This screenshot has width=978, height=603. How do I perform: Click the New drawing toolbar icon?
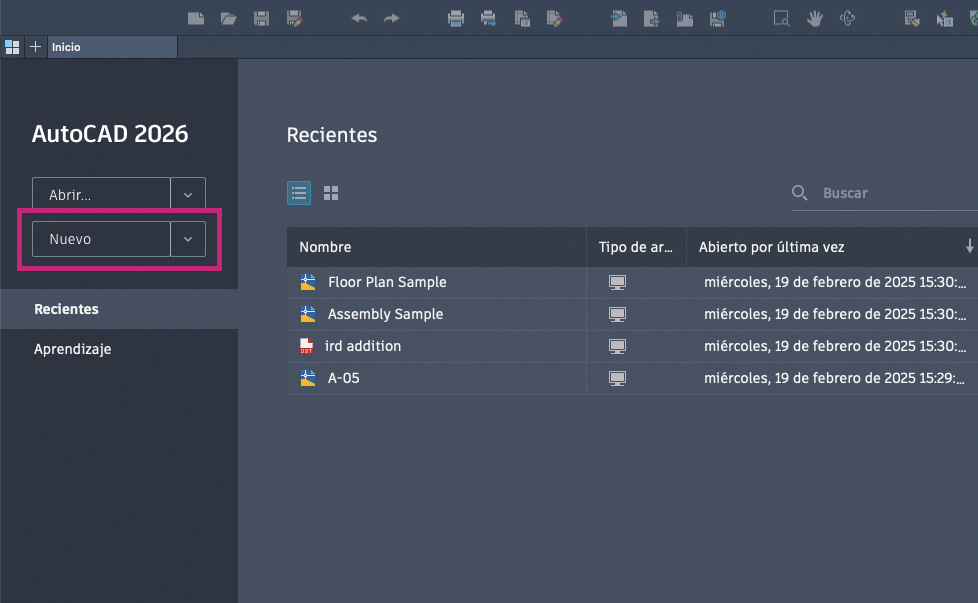(196, 19)
